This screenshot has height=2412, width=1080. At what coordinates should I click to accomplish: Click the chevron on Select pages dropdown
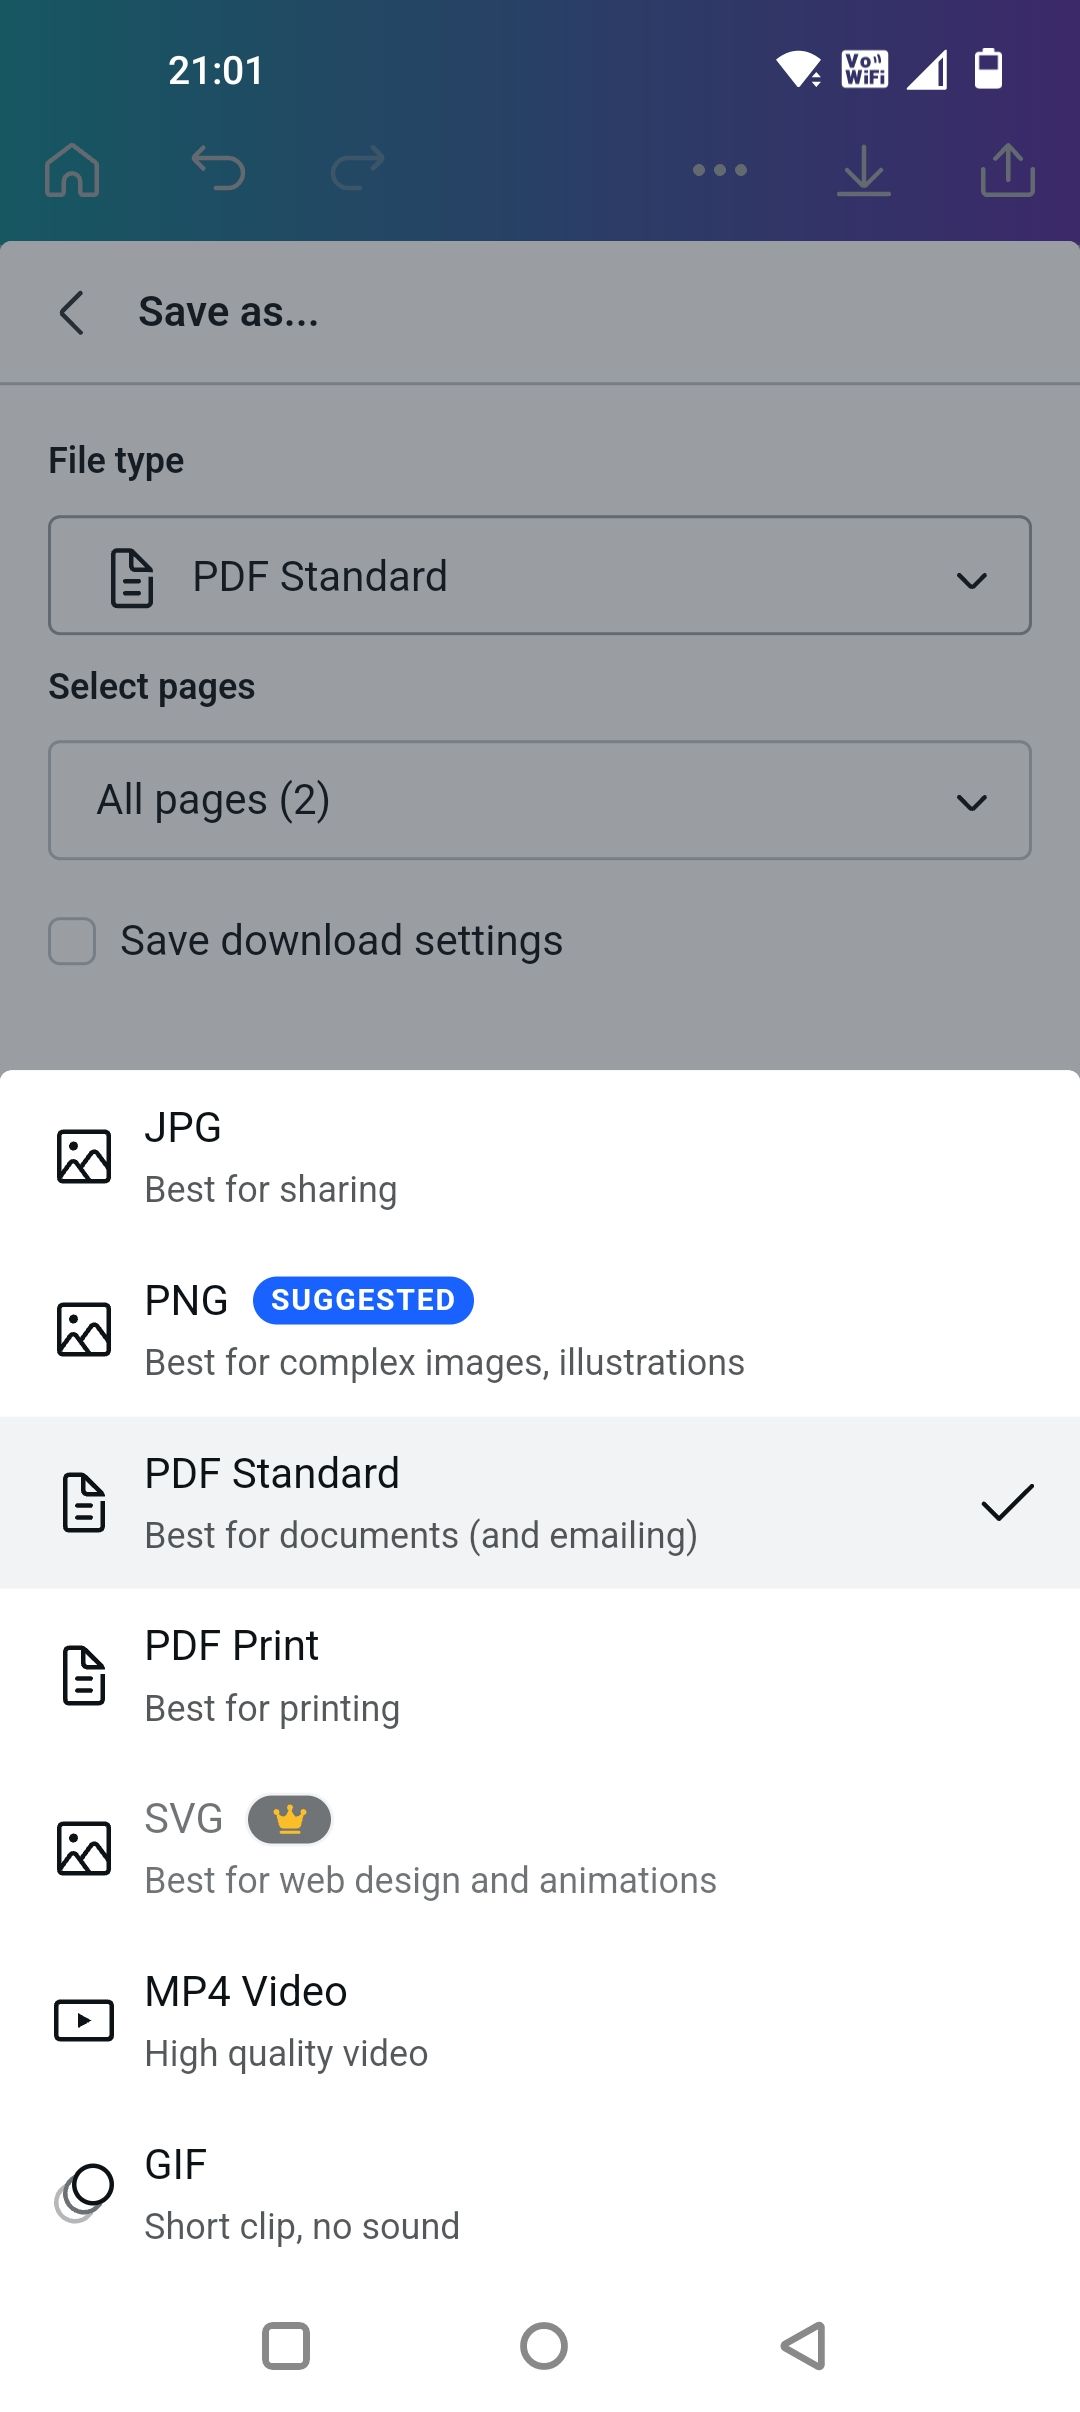click(x=972, y=802)
